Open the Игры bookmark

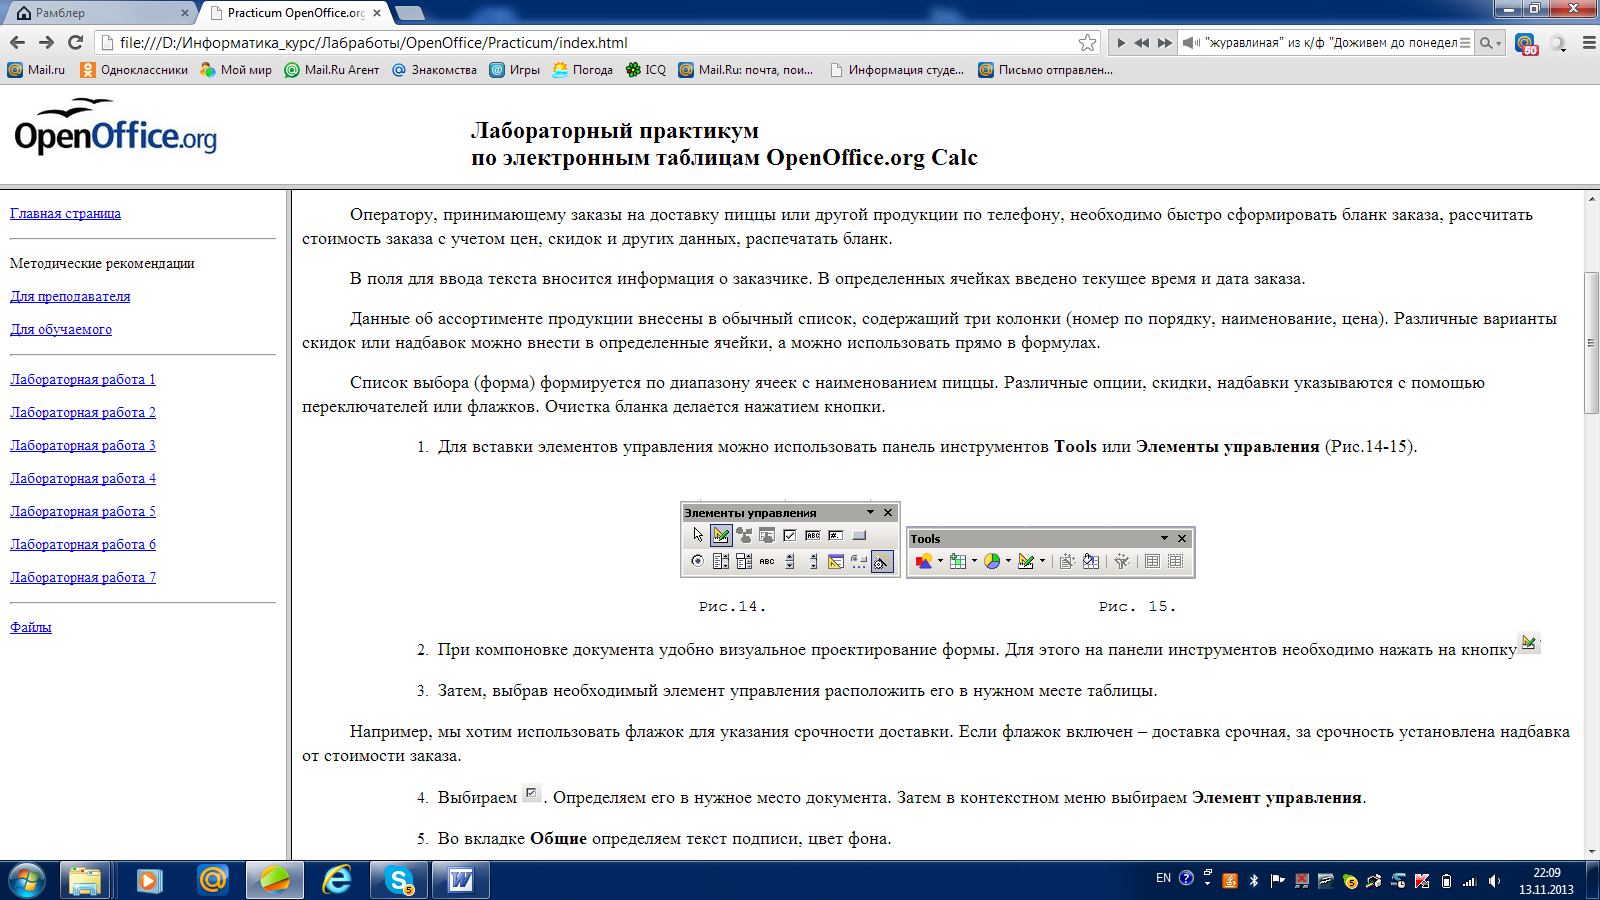514,70
